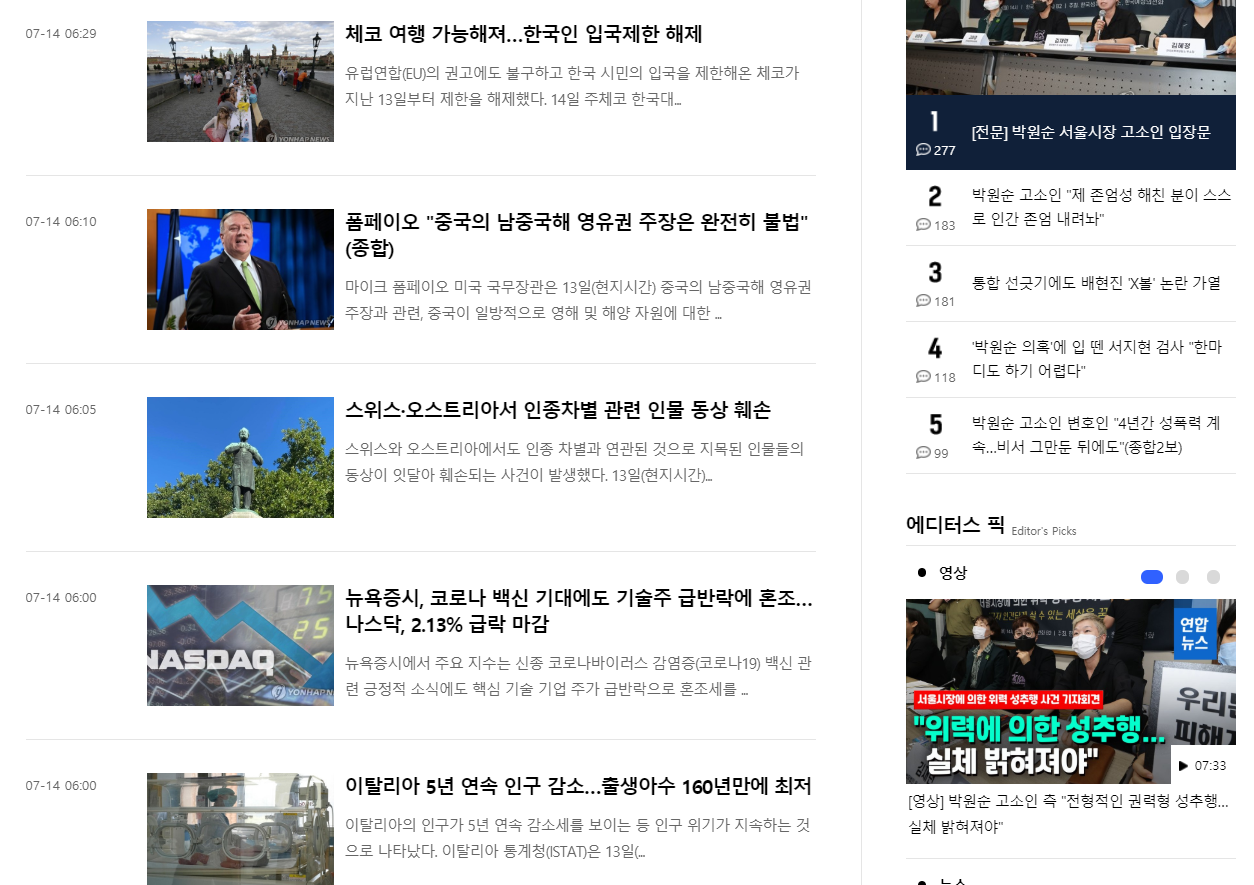Open headline 체코 여행 가능해져…한국인 입국제한 해제
1254x885 pixels.
click(x=524, y=34)
